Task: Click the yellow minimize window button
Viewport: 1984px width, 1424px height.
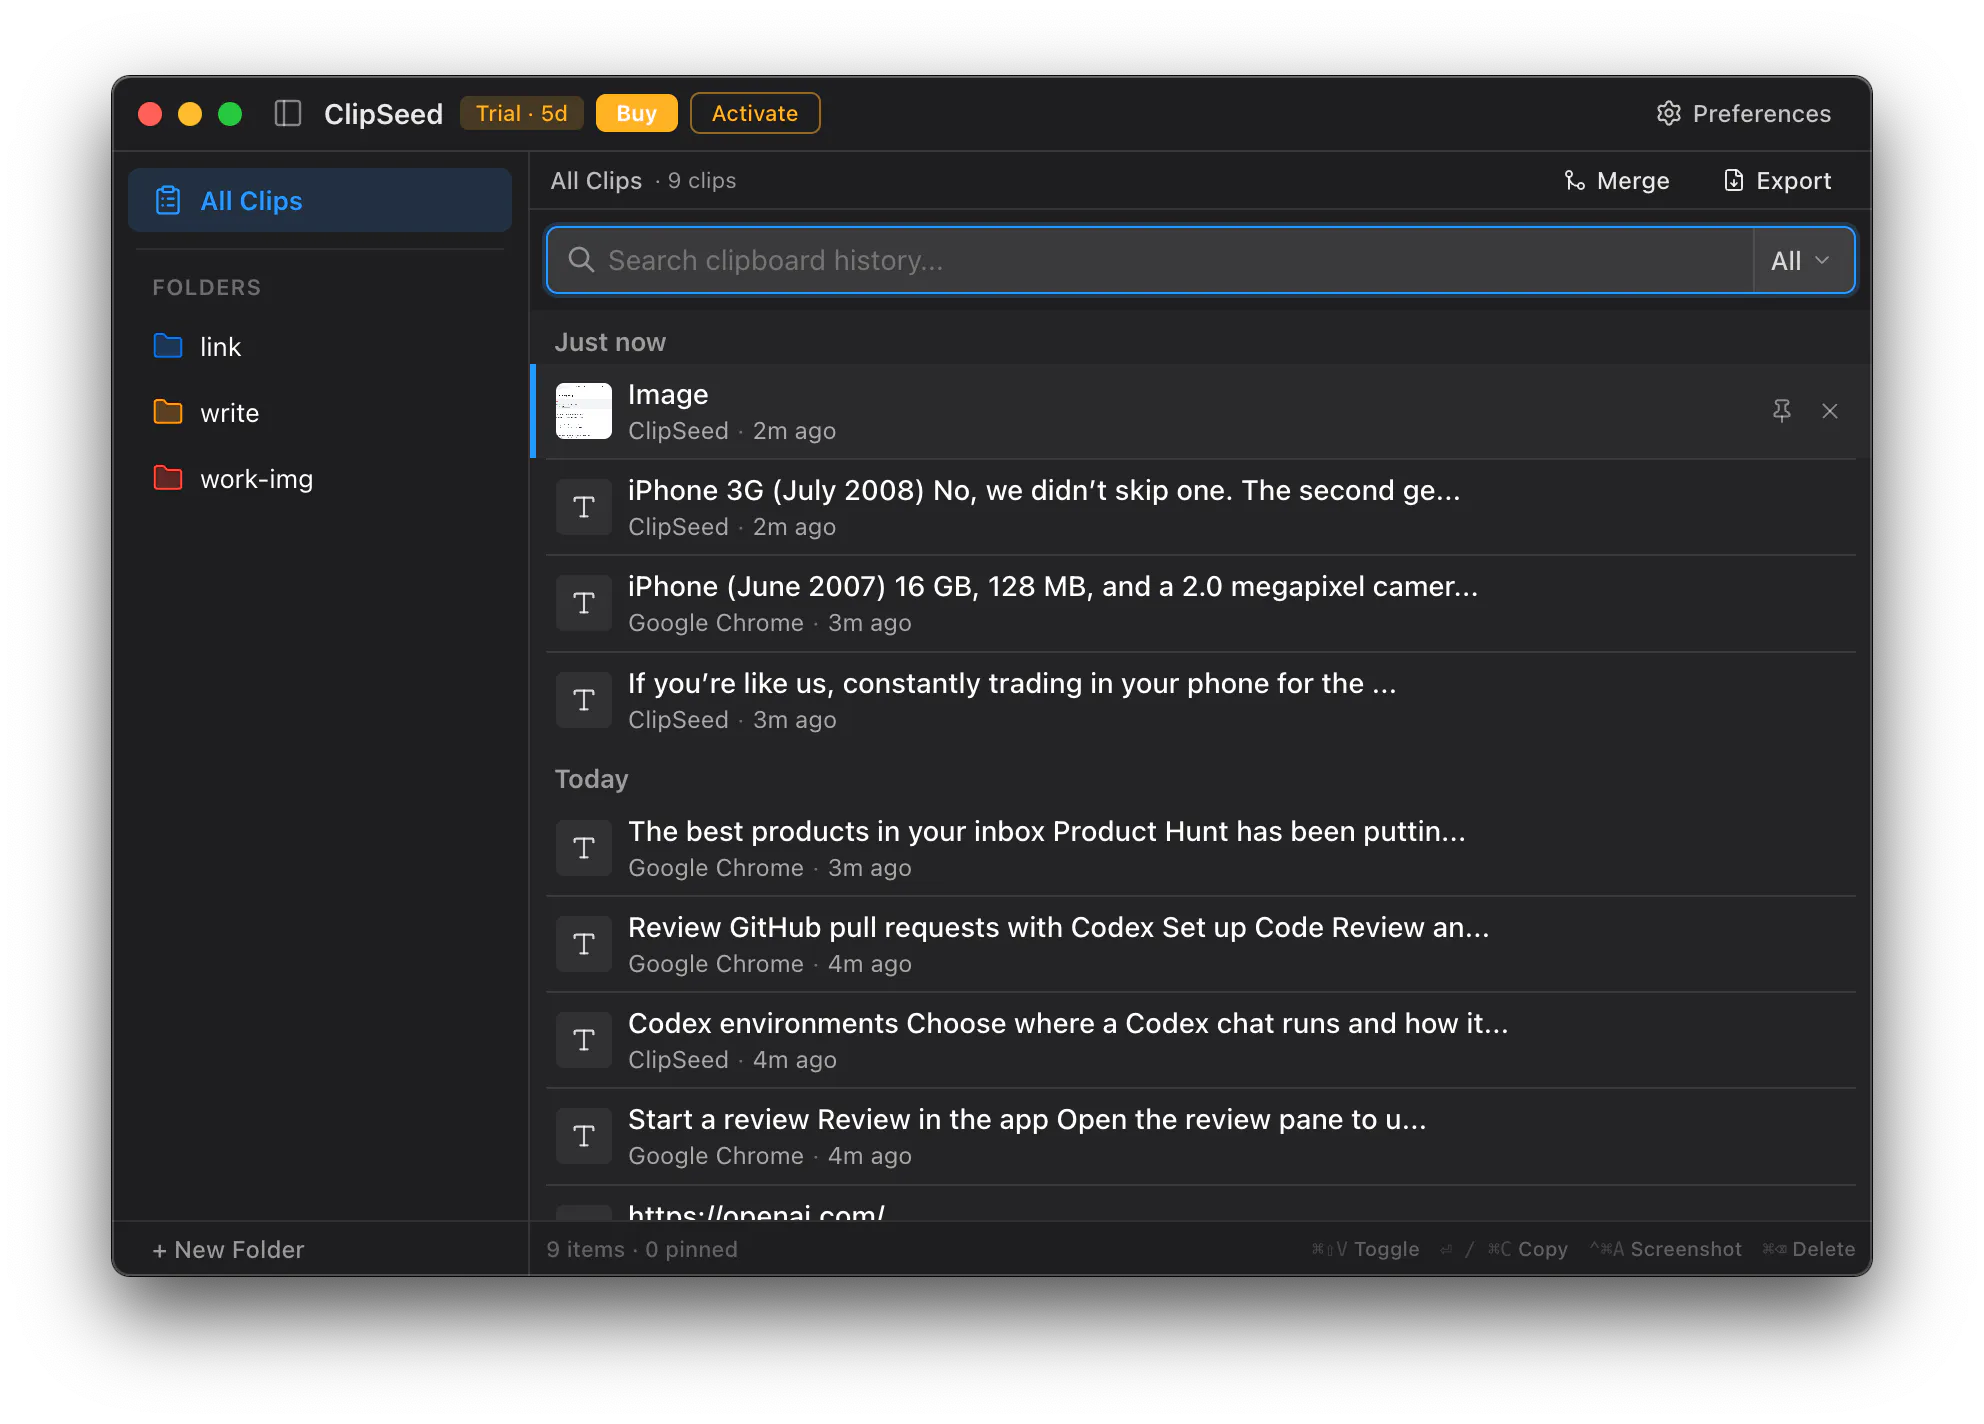Action: click(x=190, y=114)
